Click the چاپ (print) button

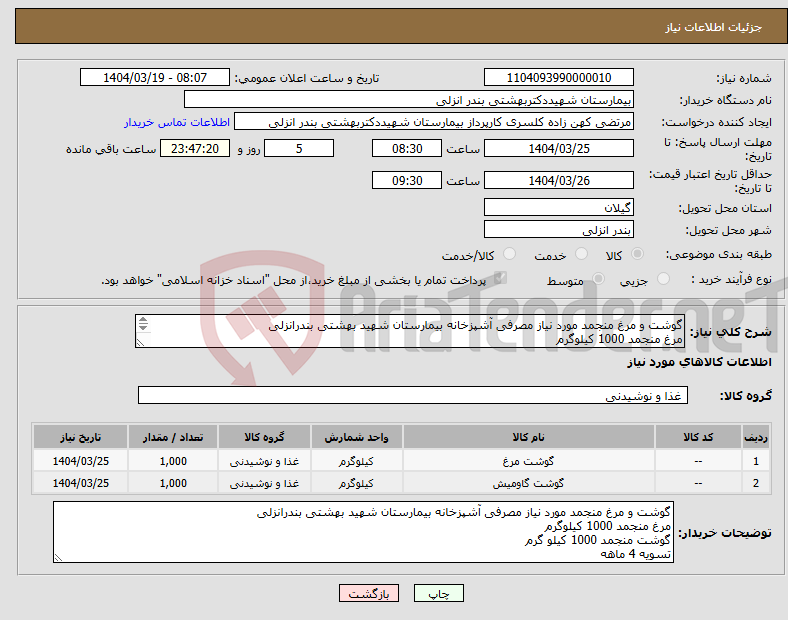point(438,593)
